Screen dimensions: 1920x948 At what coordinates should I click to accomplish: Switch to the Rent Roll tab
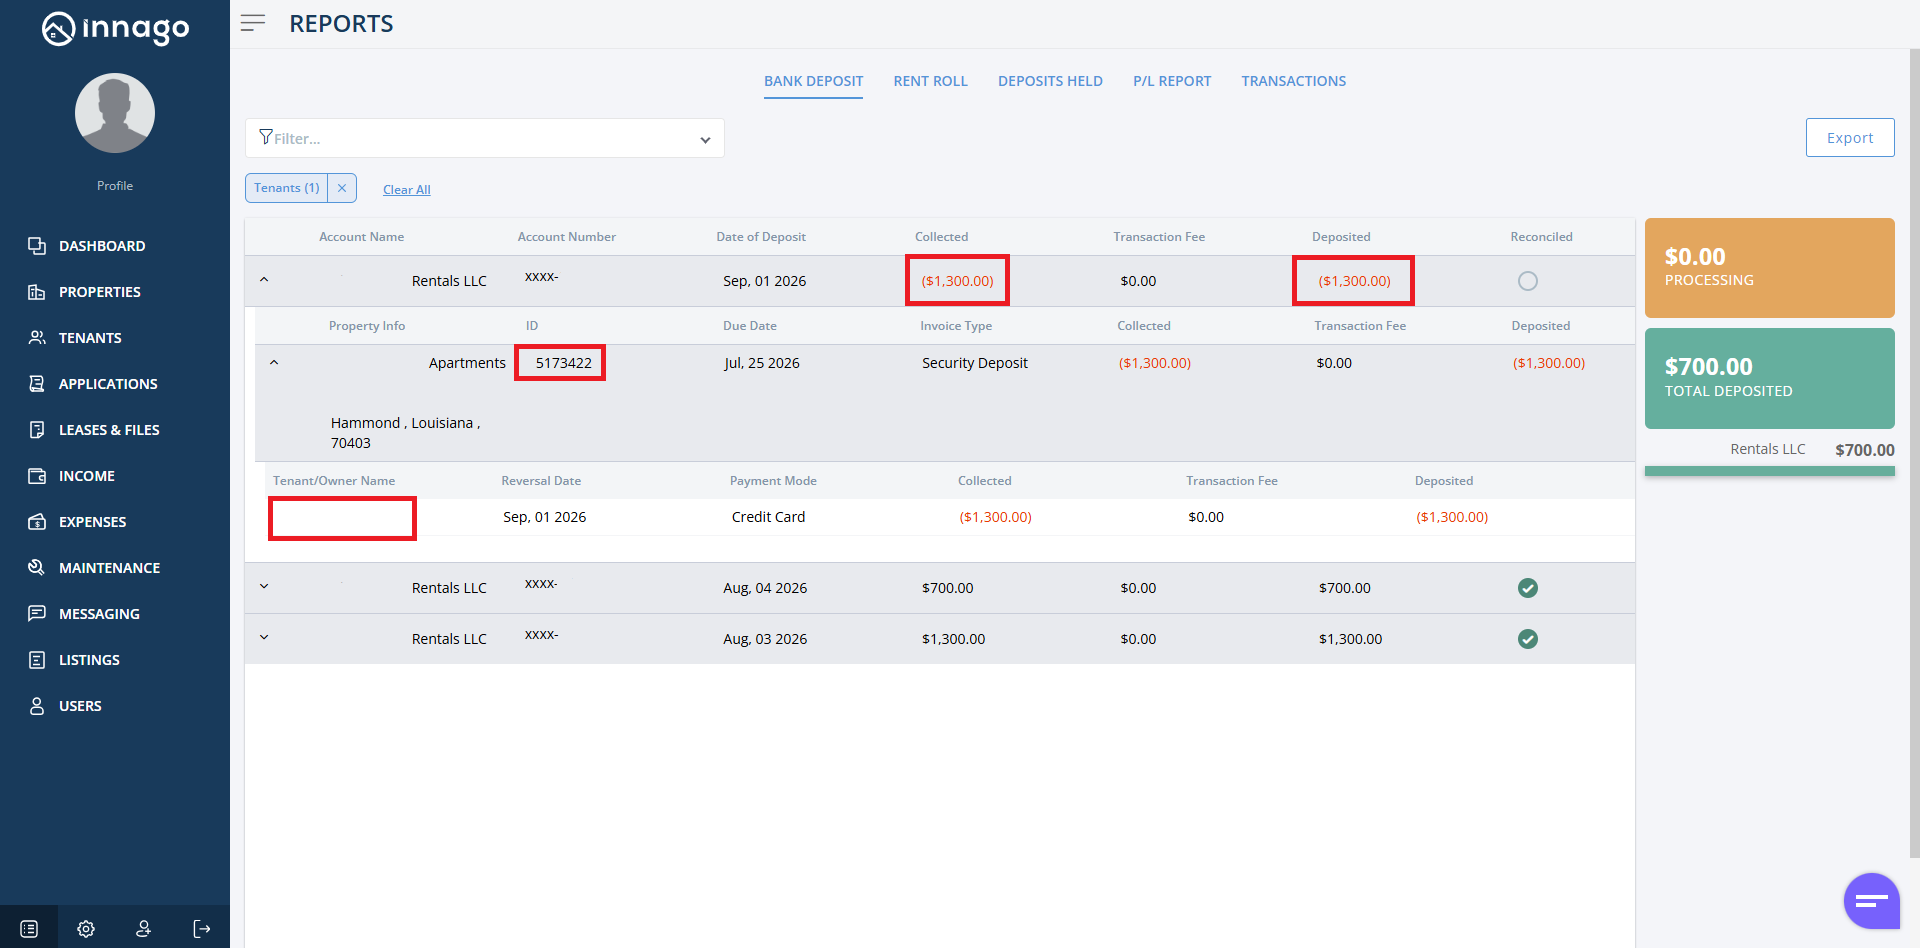pyautogui.click(x=930, y=81)
